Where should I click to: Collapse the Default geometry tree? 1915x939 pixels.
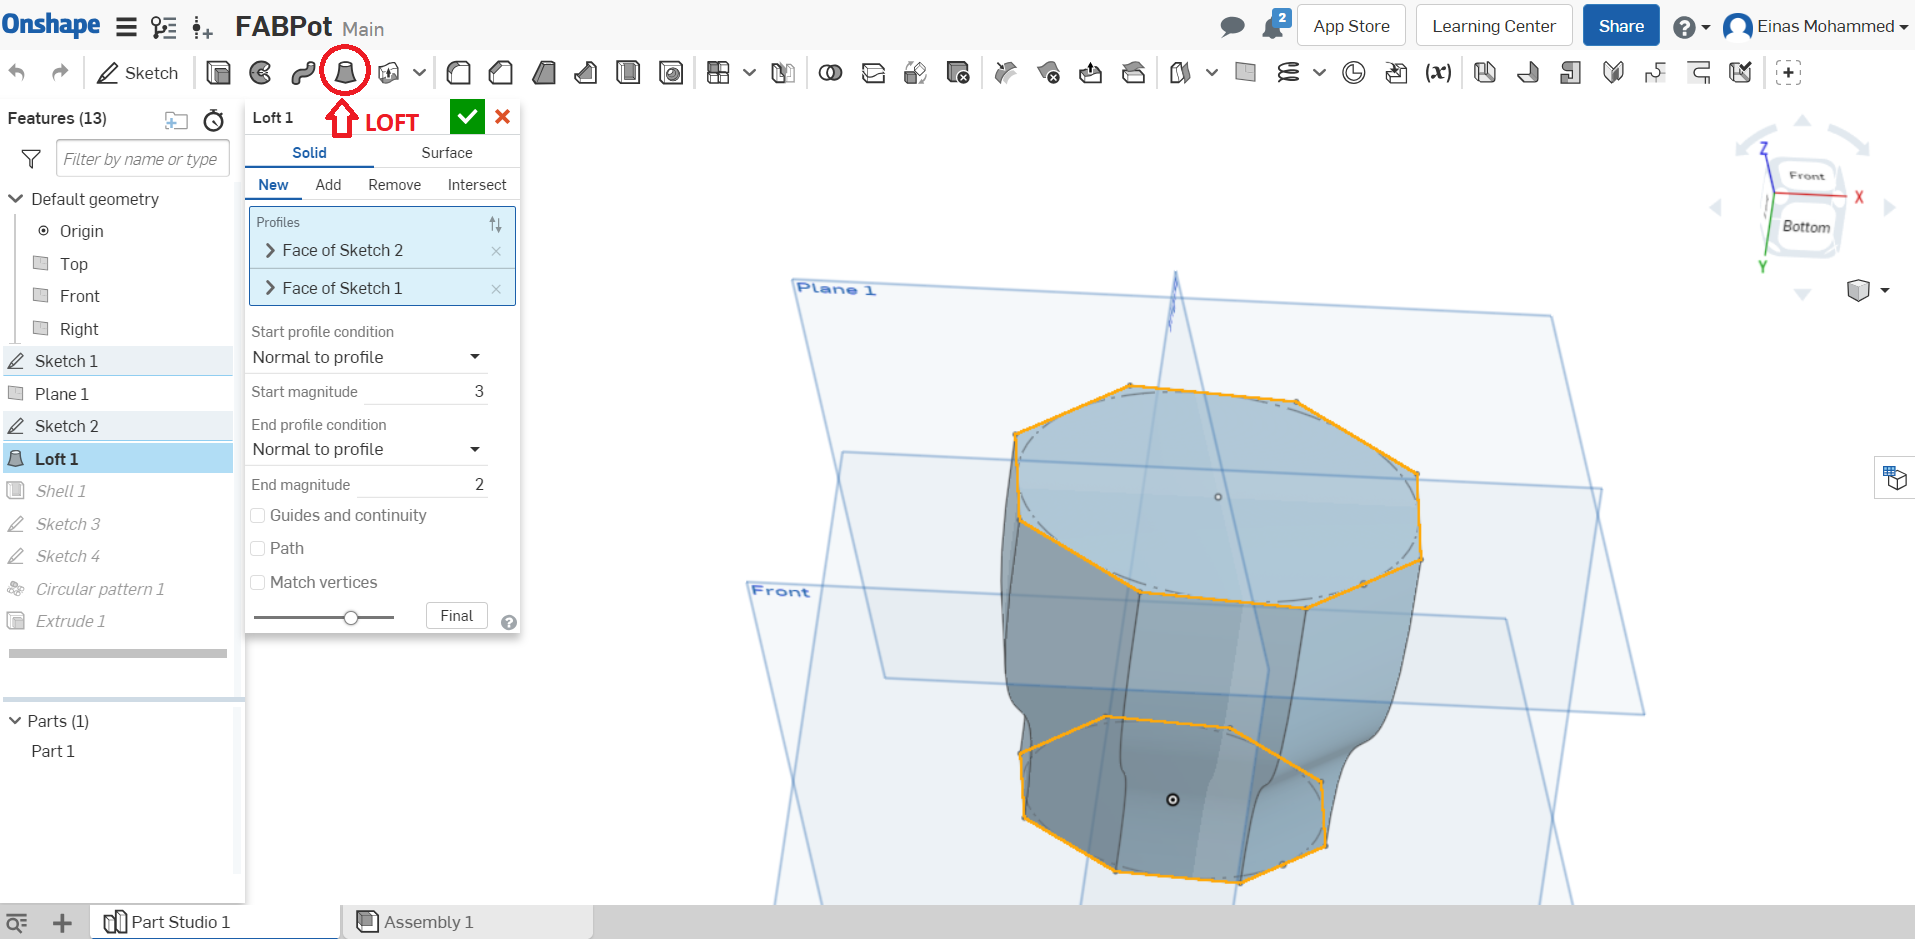(x=16, y=199)
